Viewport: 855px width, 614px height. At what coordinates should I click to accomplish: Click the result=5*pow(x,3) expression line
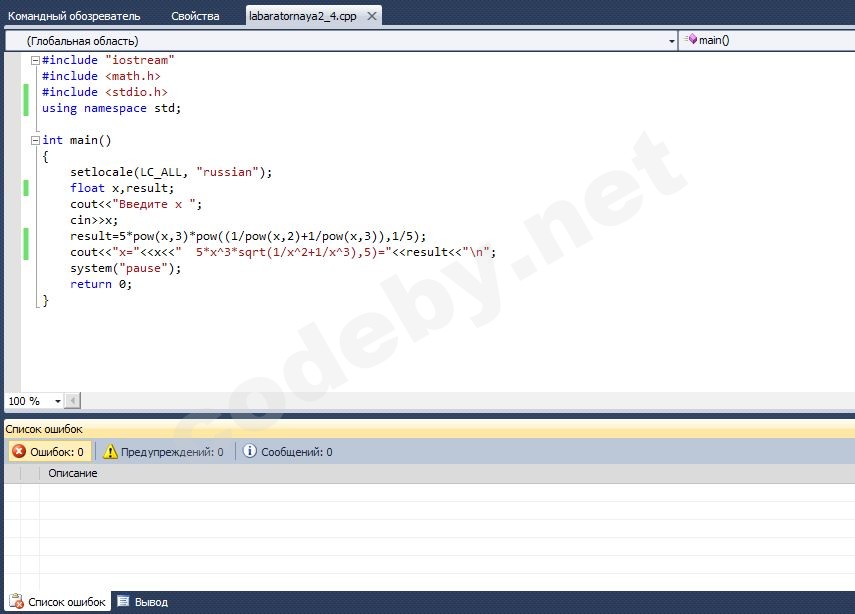click(x=248, y=236)
